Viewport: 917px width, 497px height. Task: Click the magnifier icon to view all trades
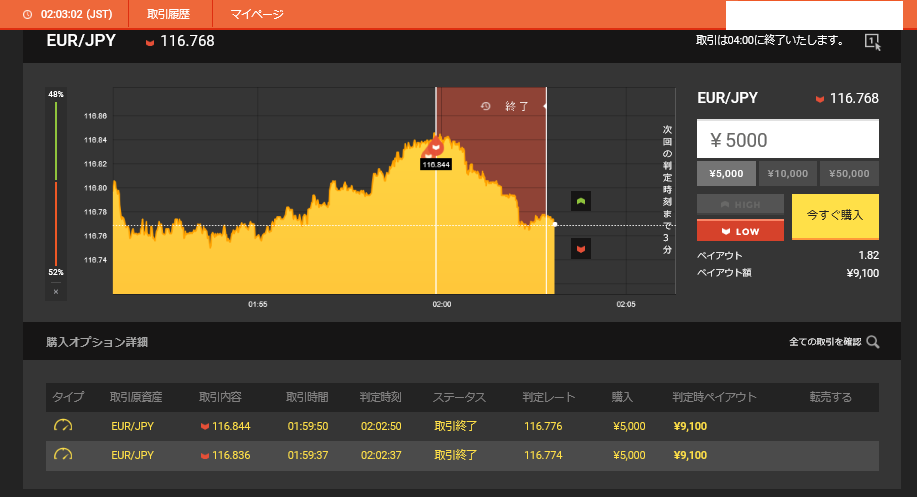point(873,342)
